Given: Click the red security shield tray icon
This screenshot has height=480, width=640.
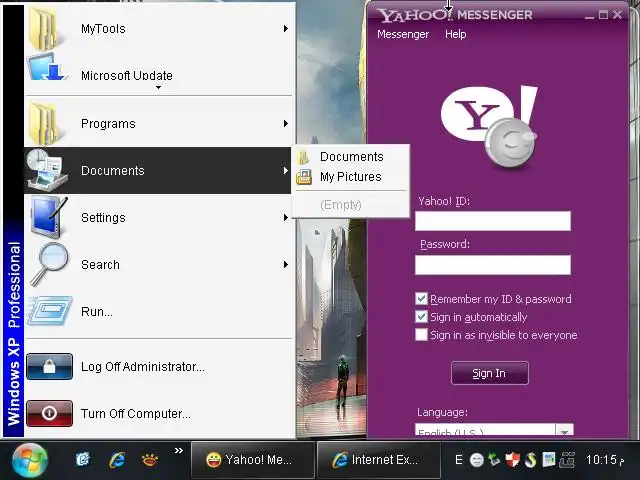Looking at the screenshot, I should click(x=513, y=460).
